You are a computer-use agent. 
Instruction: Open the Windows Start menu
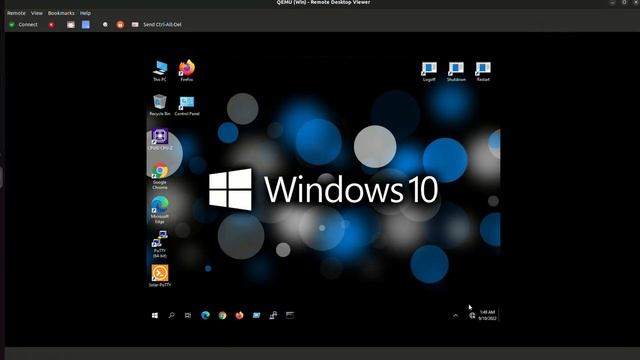[155, 315]
